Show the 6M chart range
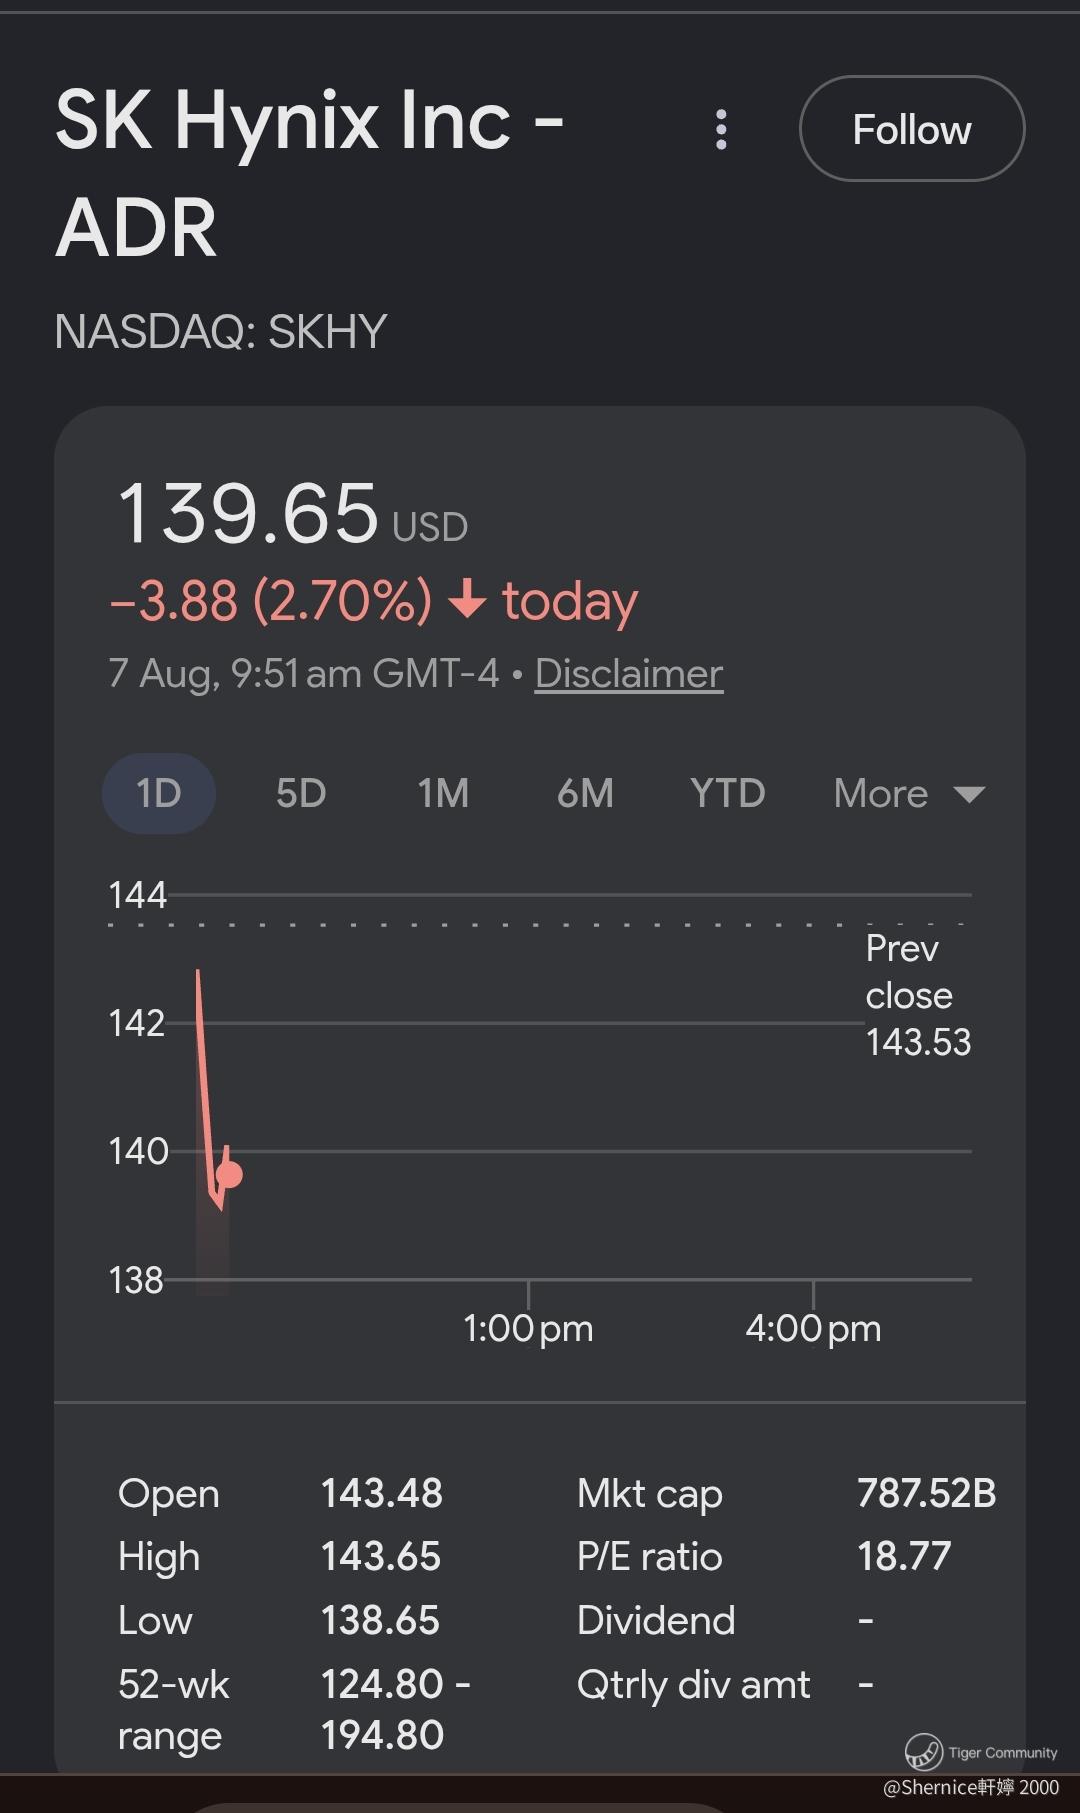The width and height of the screenshot is (1080, 1813). point(585,793)
